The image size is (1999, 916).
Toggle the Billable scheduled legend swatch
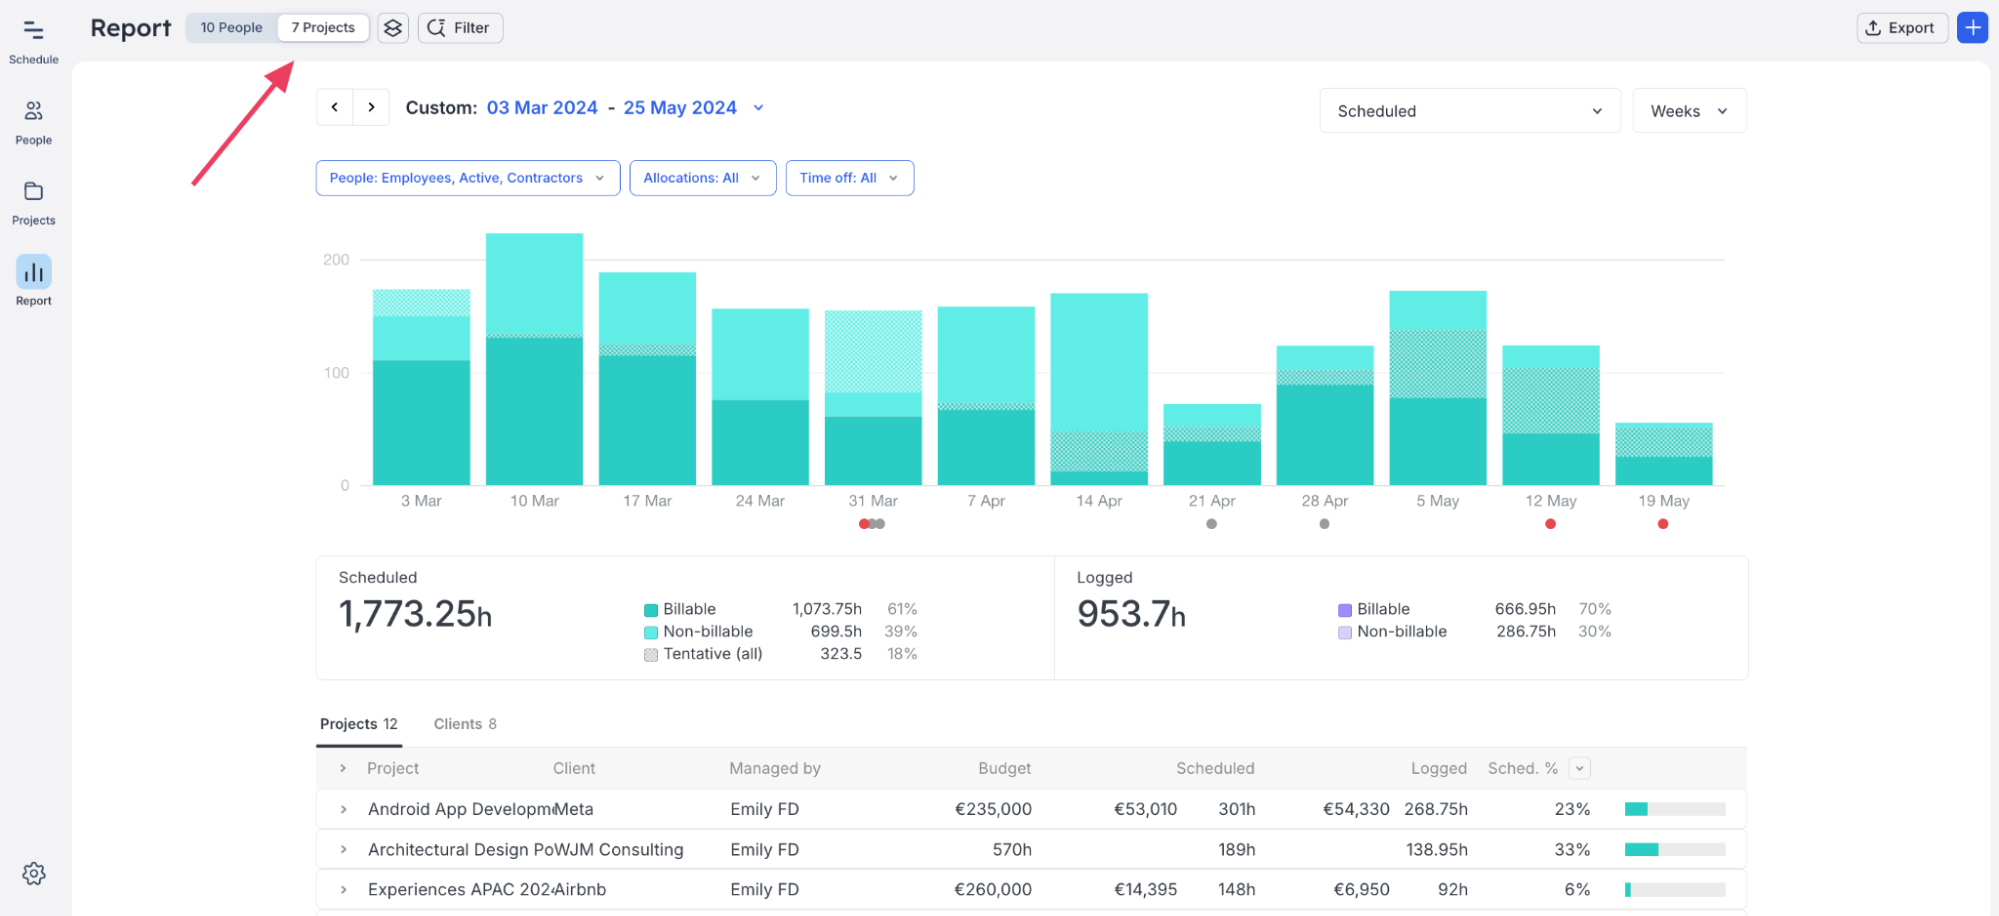651,610
